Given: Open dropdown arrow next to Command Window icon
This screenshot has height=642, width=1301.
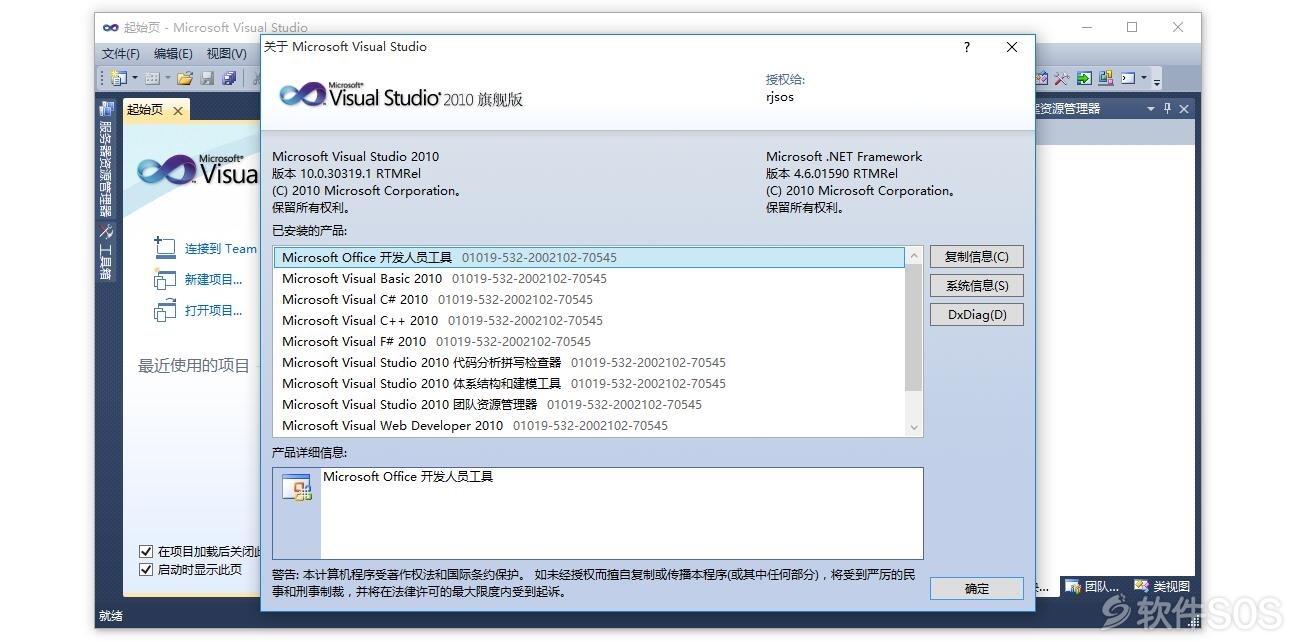Looking at the screenshot, I should pos(1144,78).
